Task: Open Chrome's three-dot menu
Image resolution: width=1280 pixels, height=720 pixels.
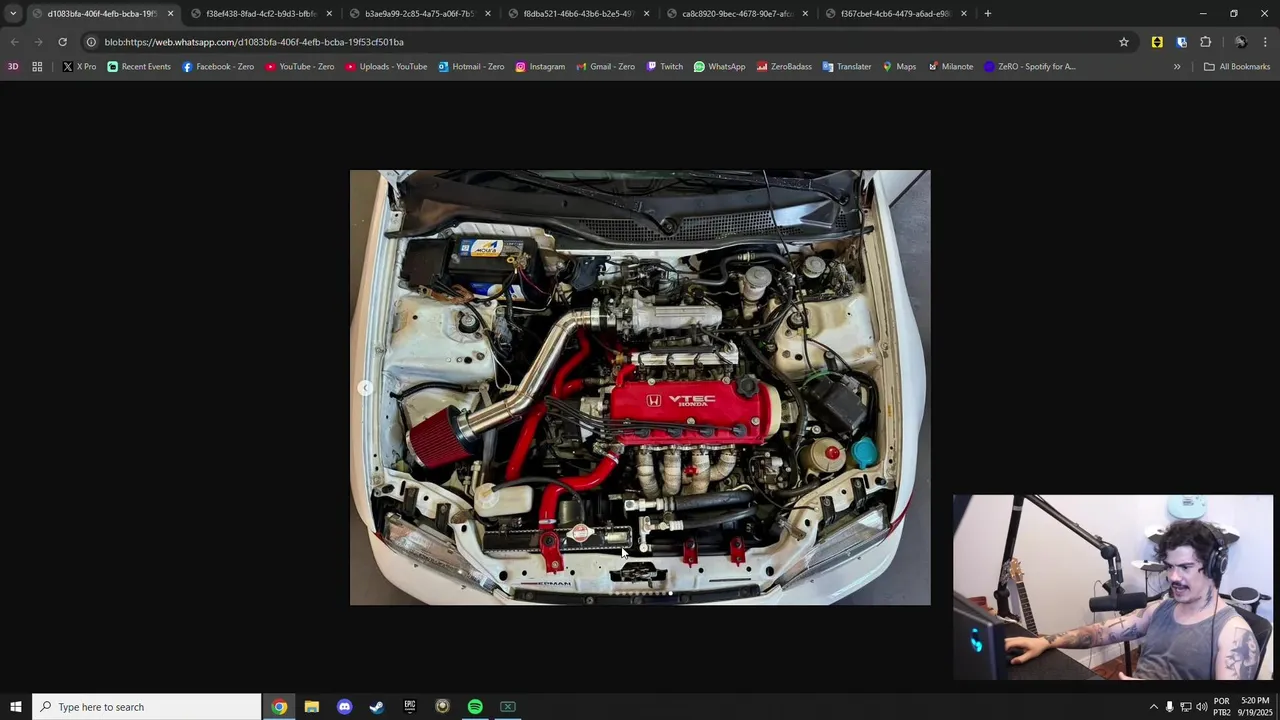Action: 1265,42
